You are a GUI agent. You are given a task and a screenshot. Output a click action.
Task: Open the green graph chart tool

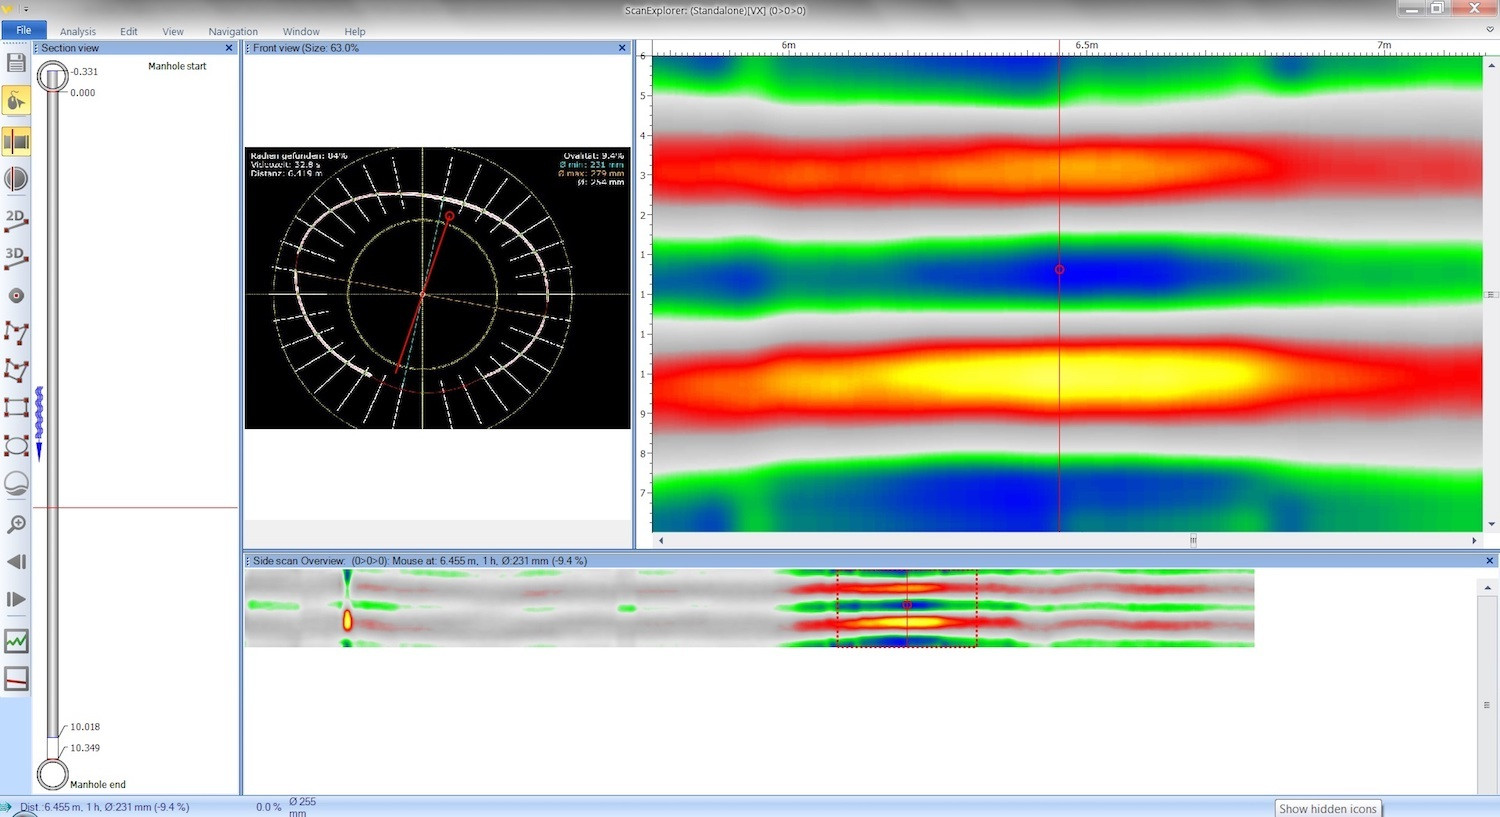point(16,641)
